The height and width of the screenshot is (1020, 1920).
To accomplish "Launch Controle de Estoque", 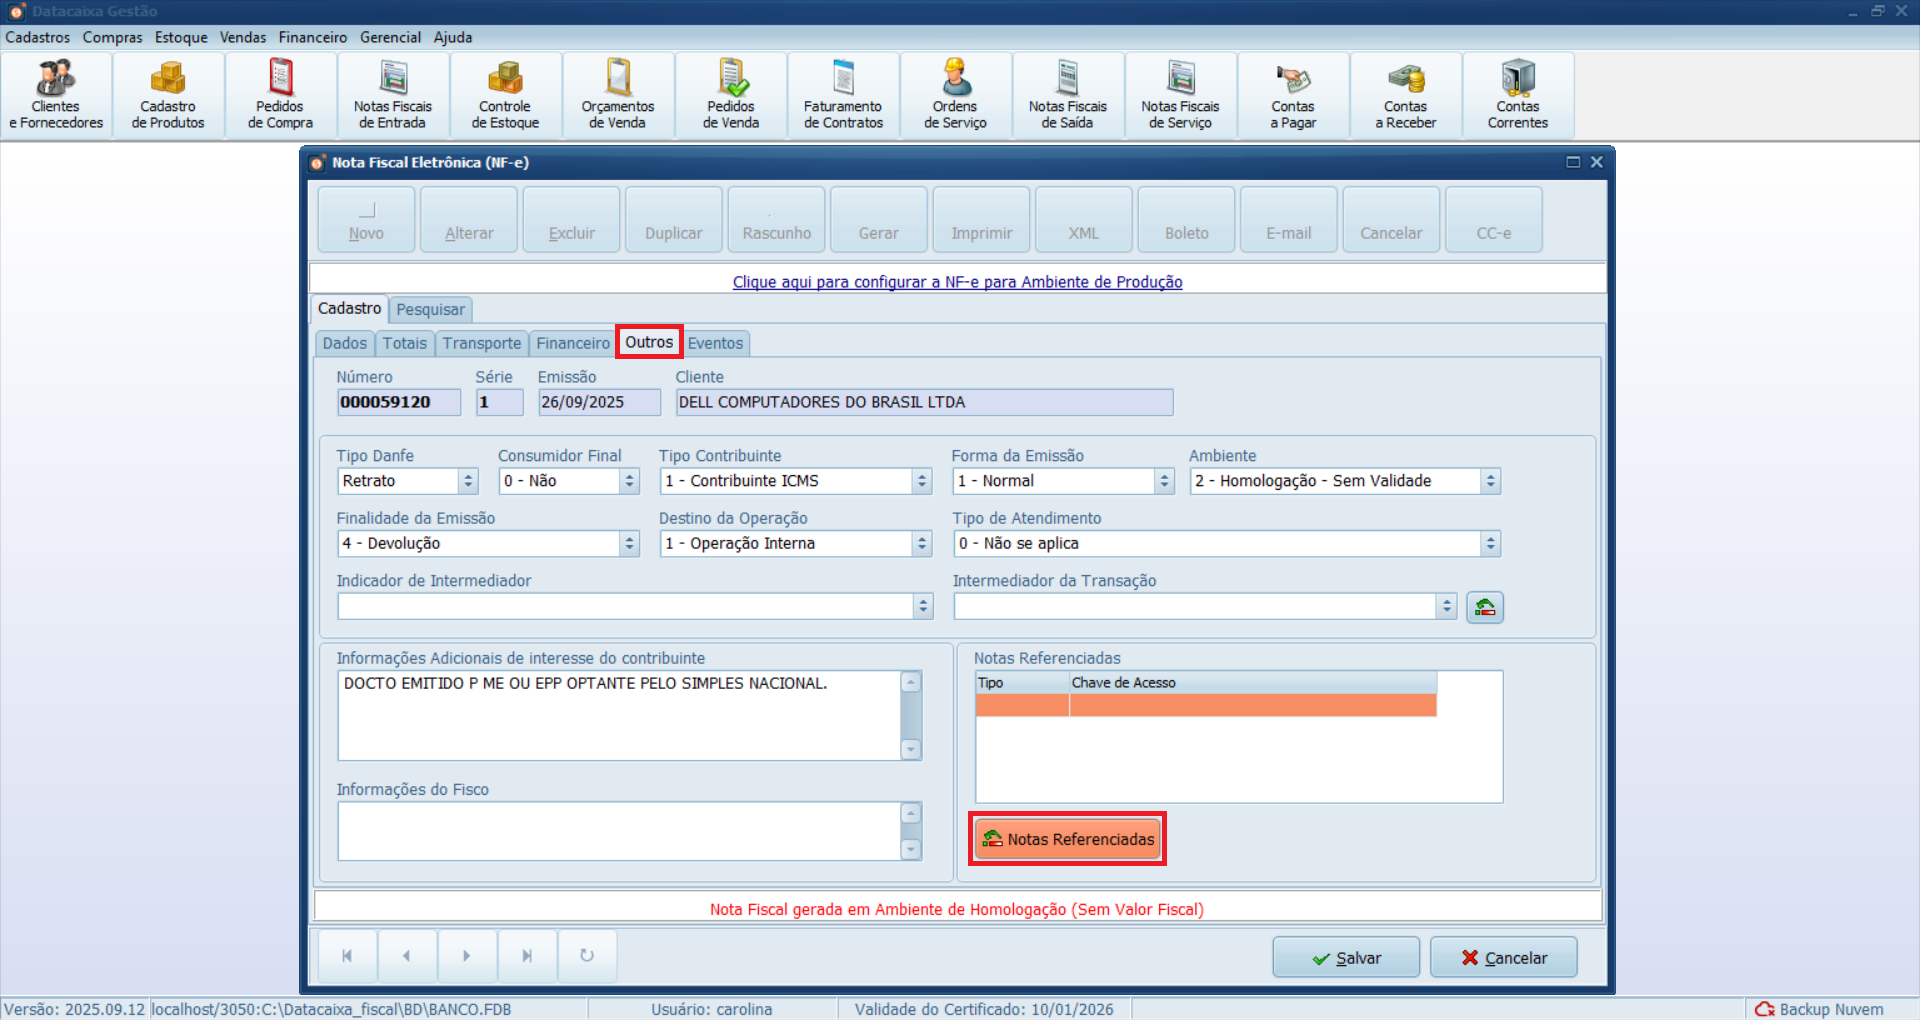I will click(x=505, y=96).
